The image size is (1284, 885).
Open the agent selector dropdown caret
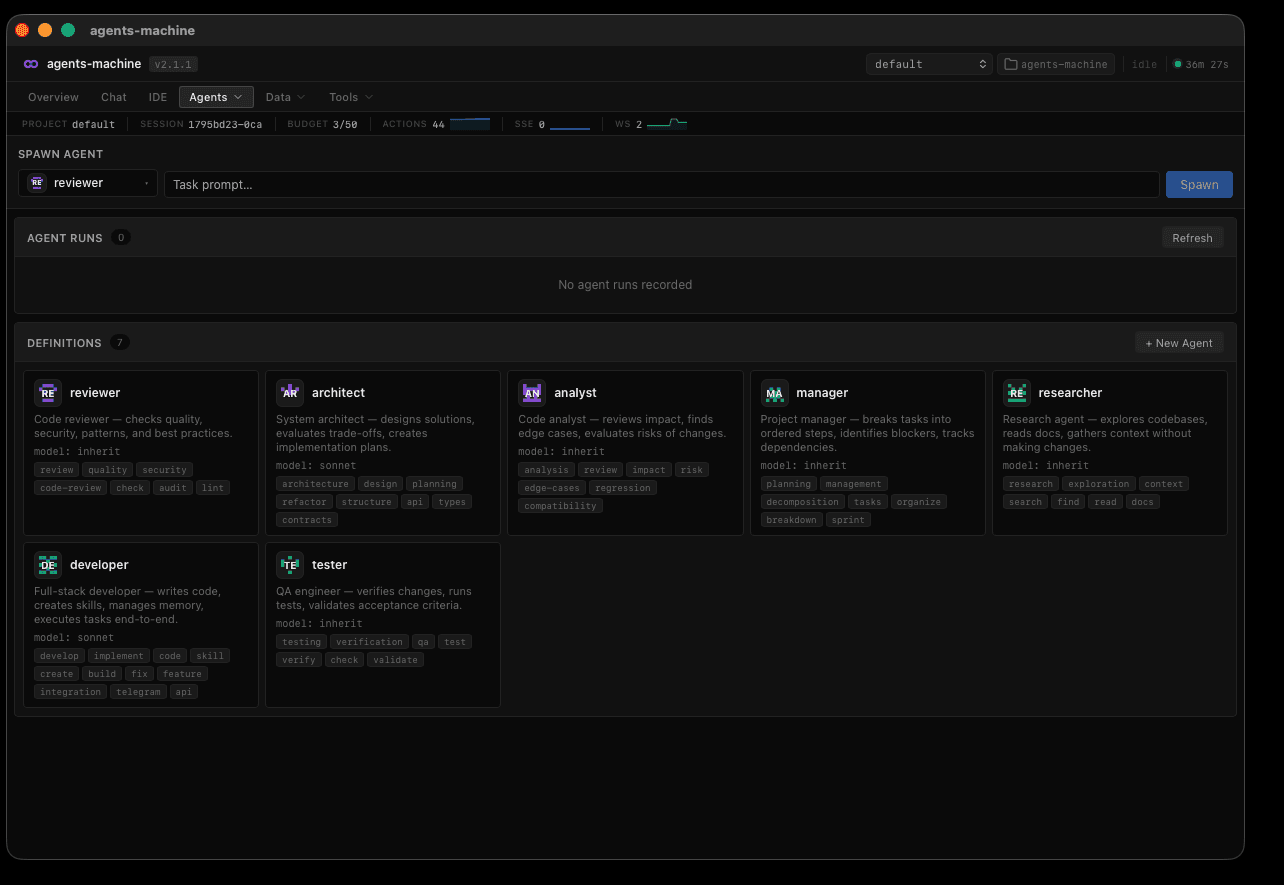click(146, 183)
